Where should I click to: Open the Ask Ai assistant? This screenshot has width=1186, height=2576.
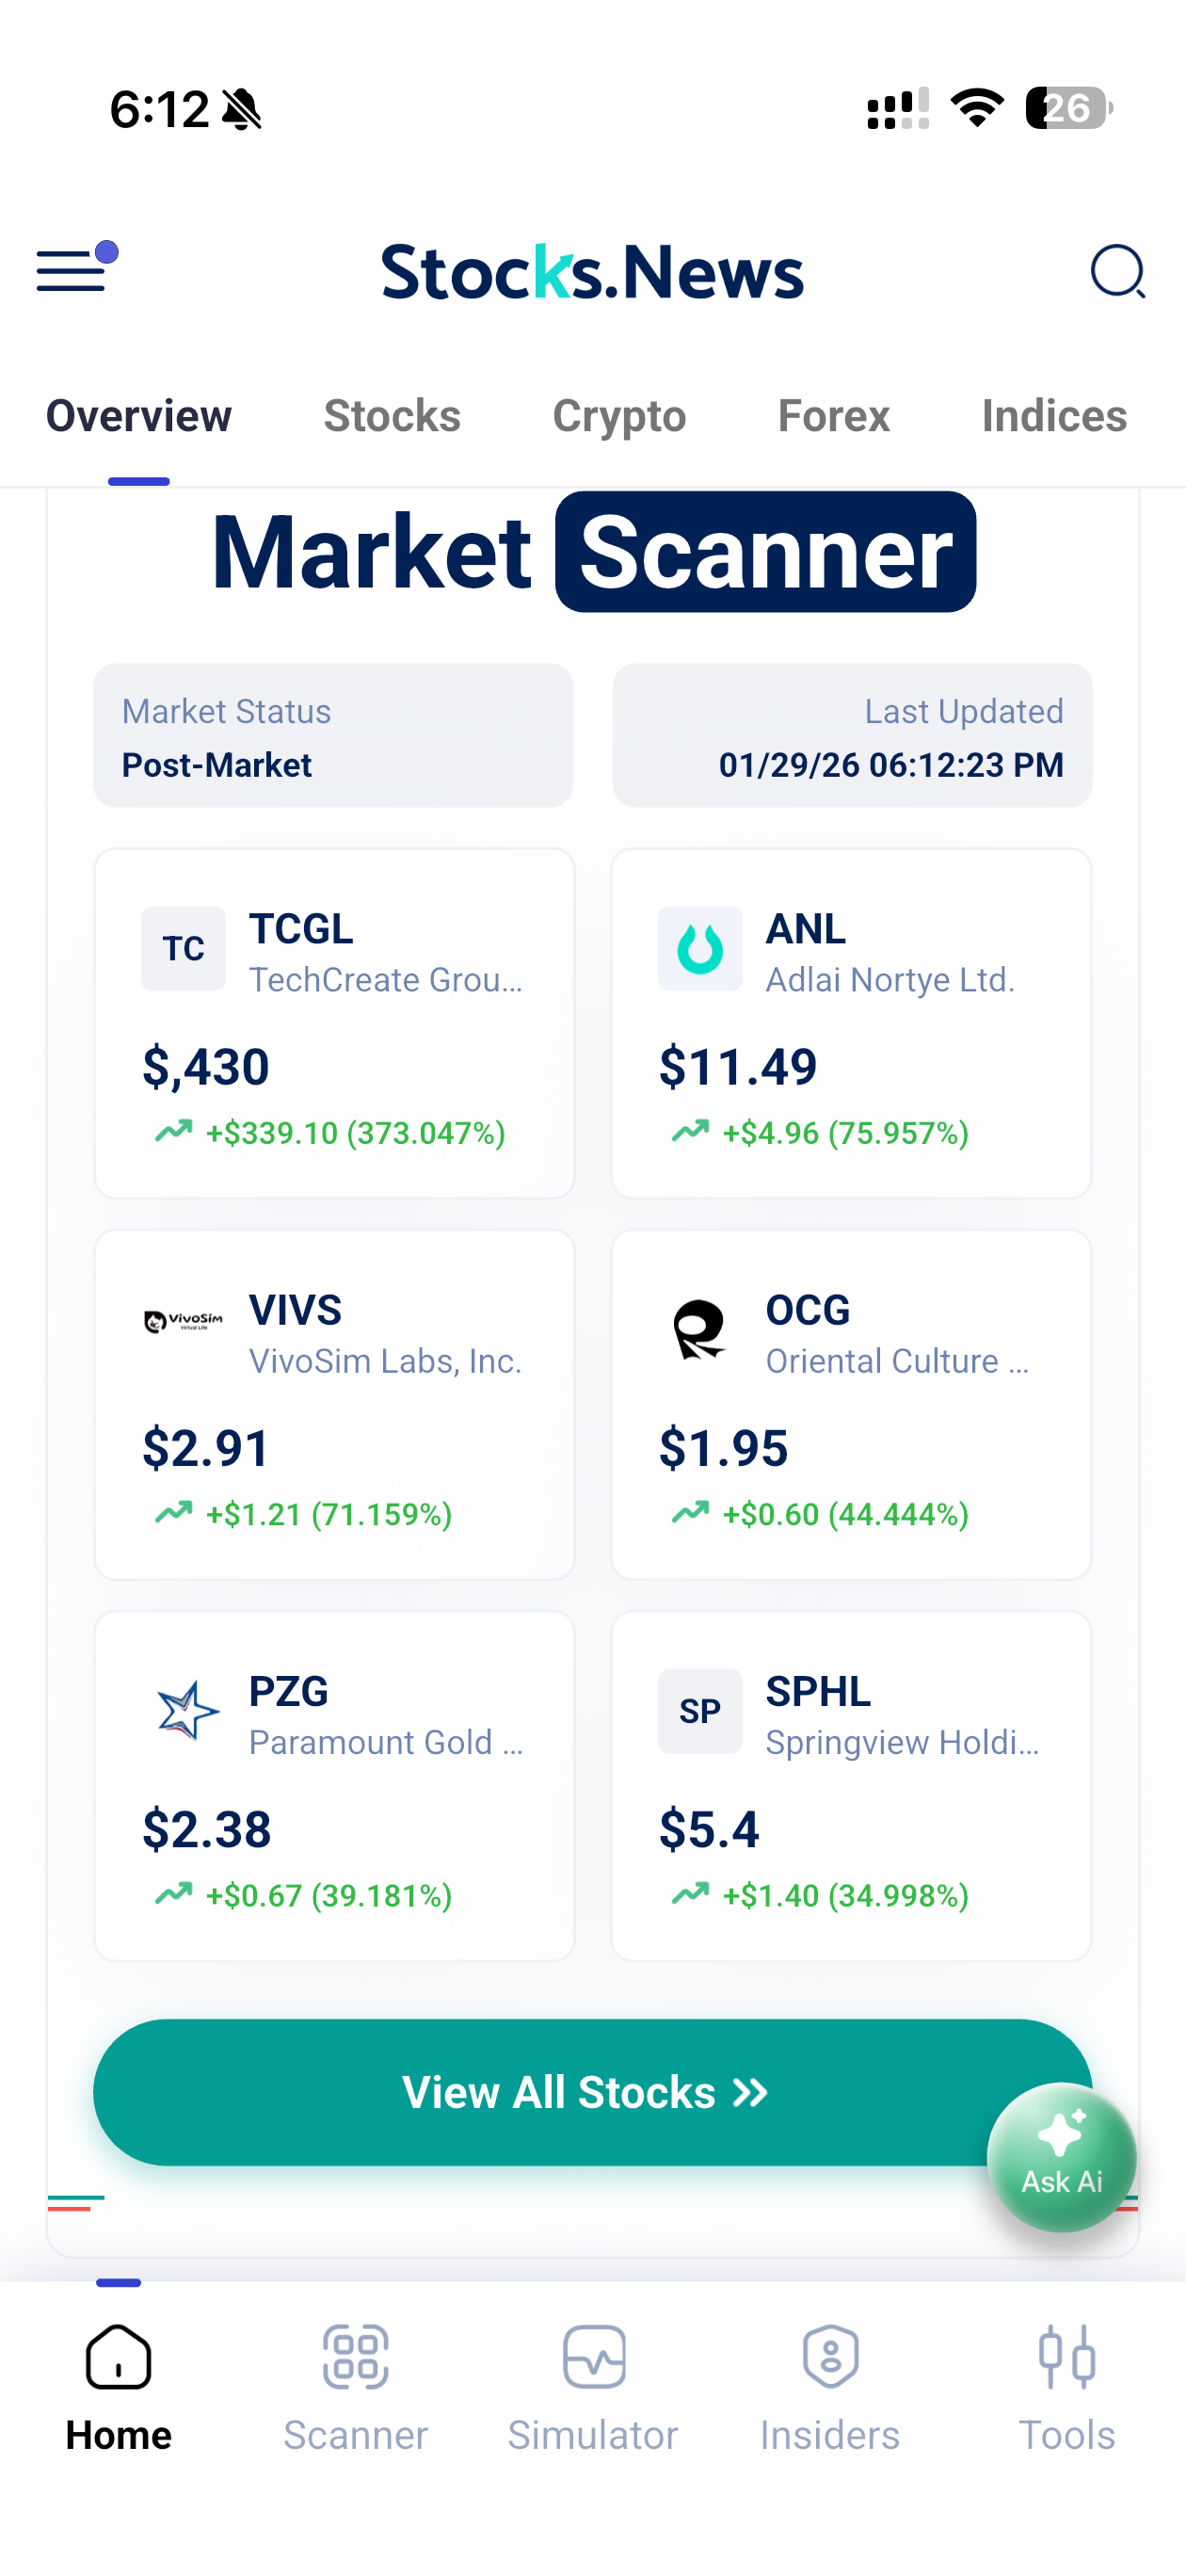1061,2157
